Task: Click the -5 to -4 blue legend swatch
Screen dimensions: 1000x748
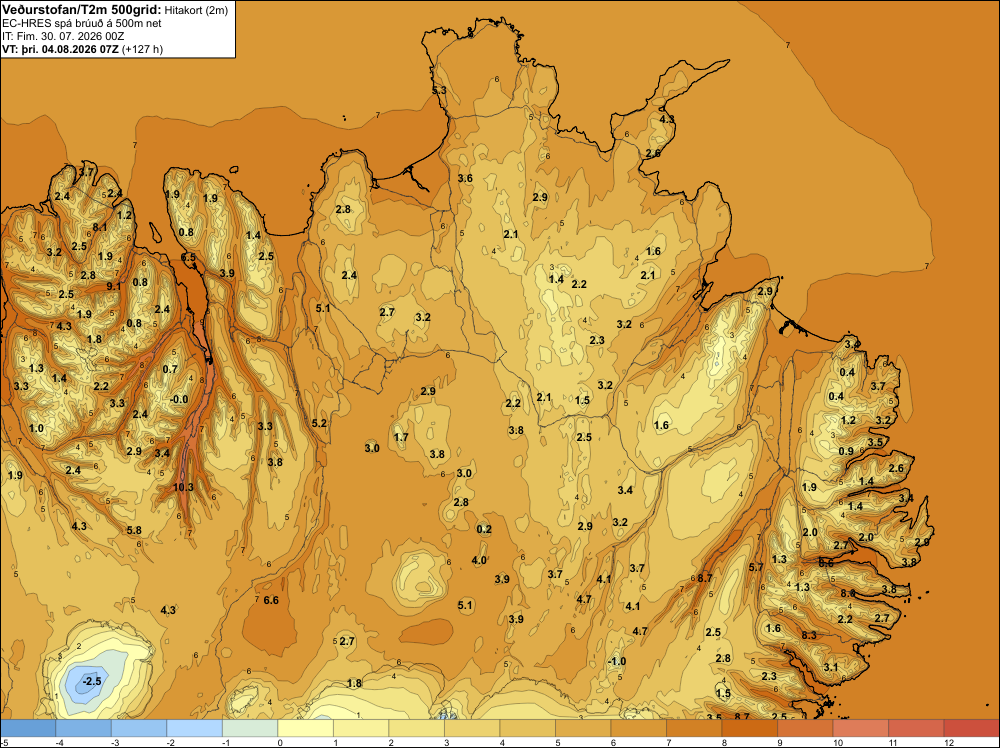Action: [x=28, y=727]
